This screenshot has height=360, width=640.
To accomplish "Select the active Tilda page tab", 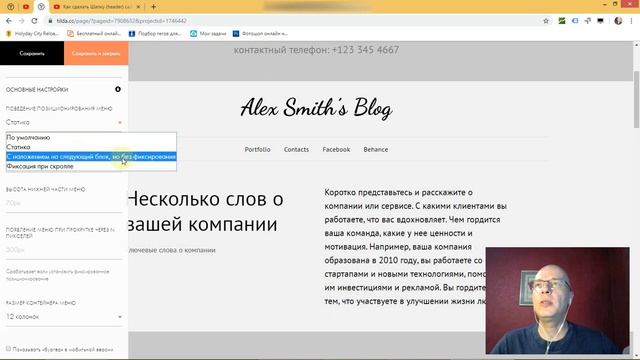I will [x=41, y=7].
